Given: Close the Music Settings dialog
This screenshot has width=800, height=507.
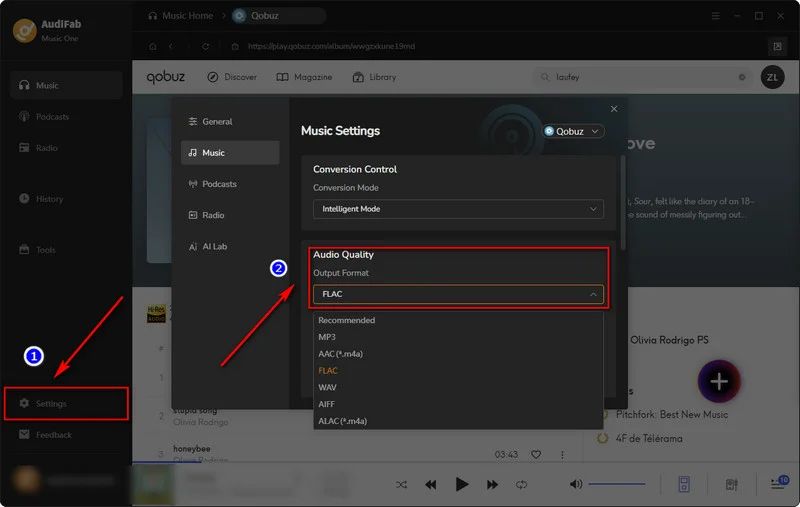Looking at the screenshot, I should [614, 109].
